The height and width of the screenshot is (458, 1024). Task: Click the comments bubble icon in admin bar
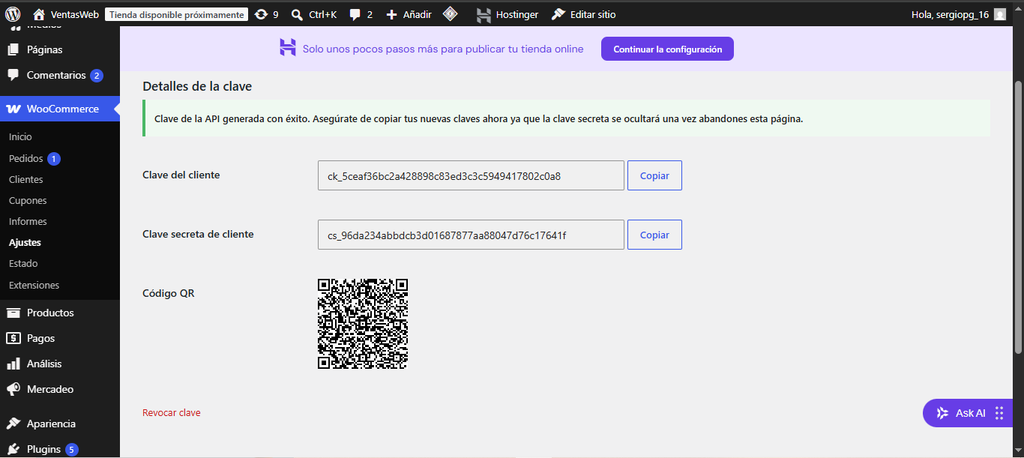355,14
